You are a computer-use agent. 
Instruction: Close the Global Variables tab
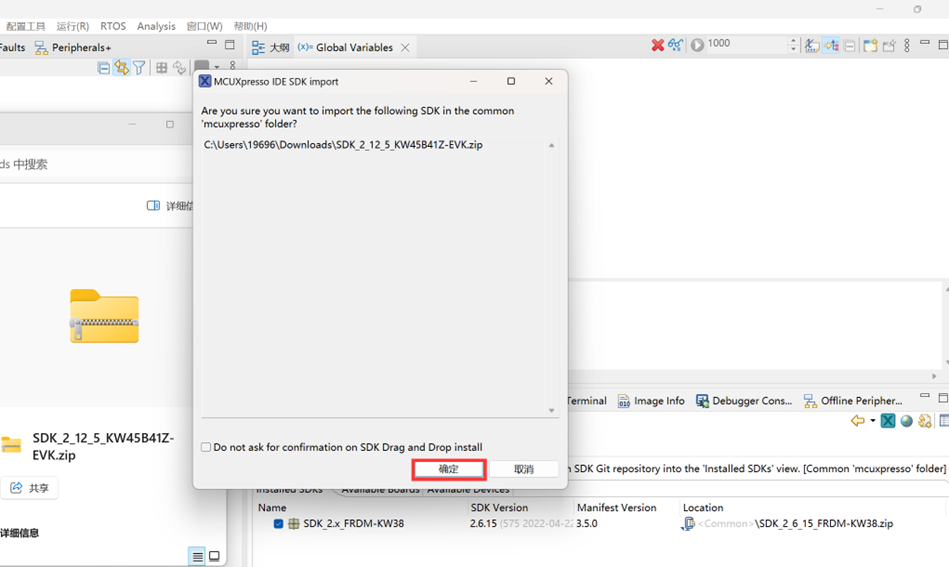click(x=406, y=47)
